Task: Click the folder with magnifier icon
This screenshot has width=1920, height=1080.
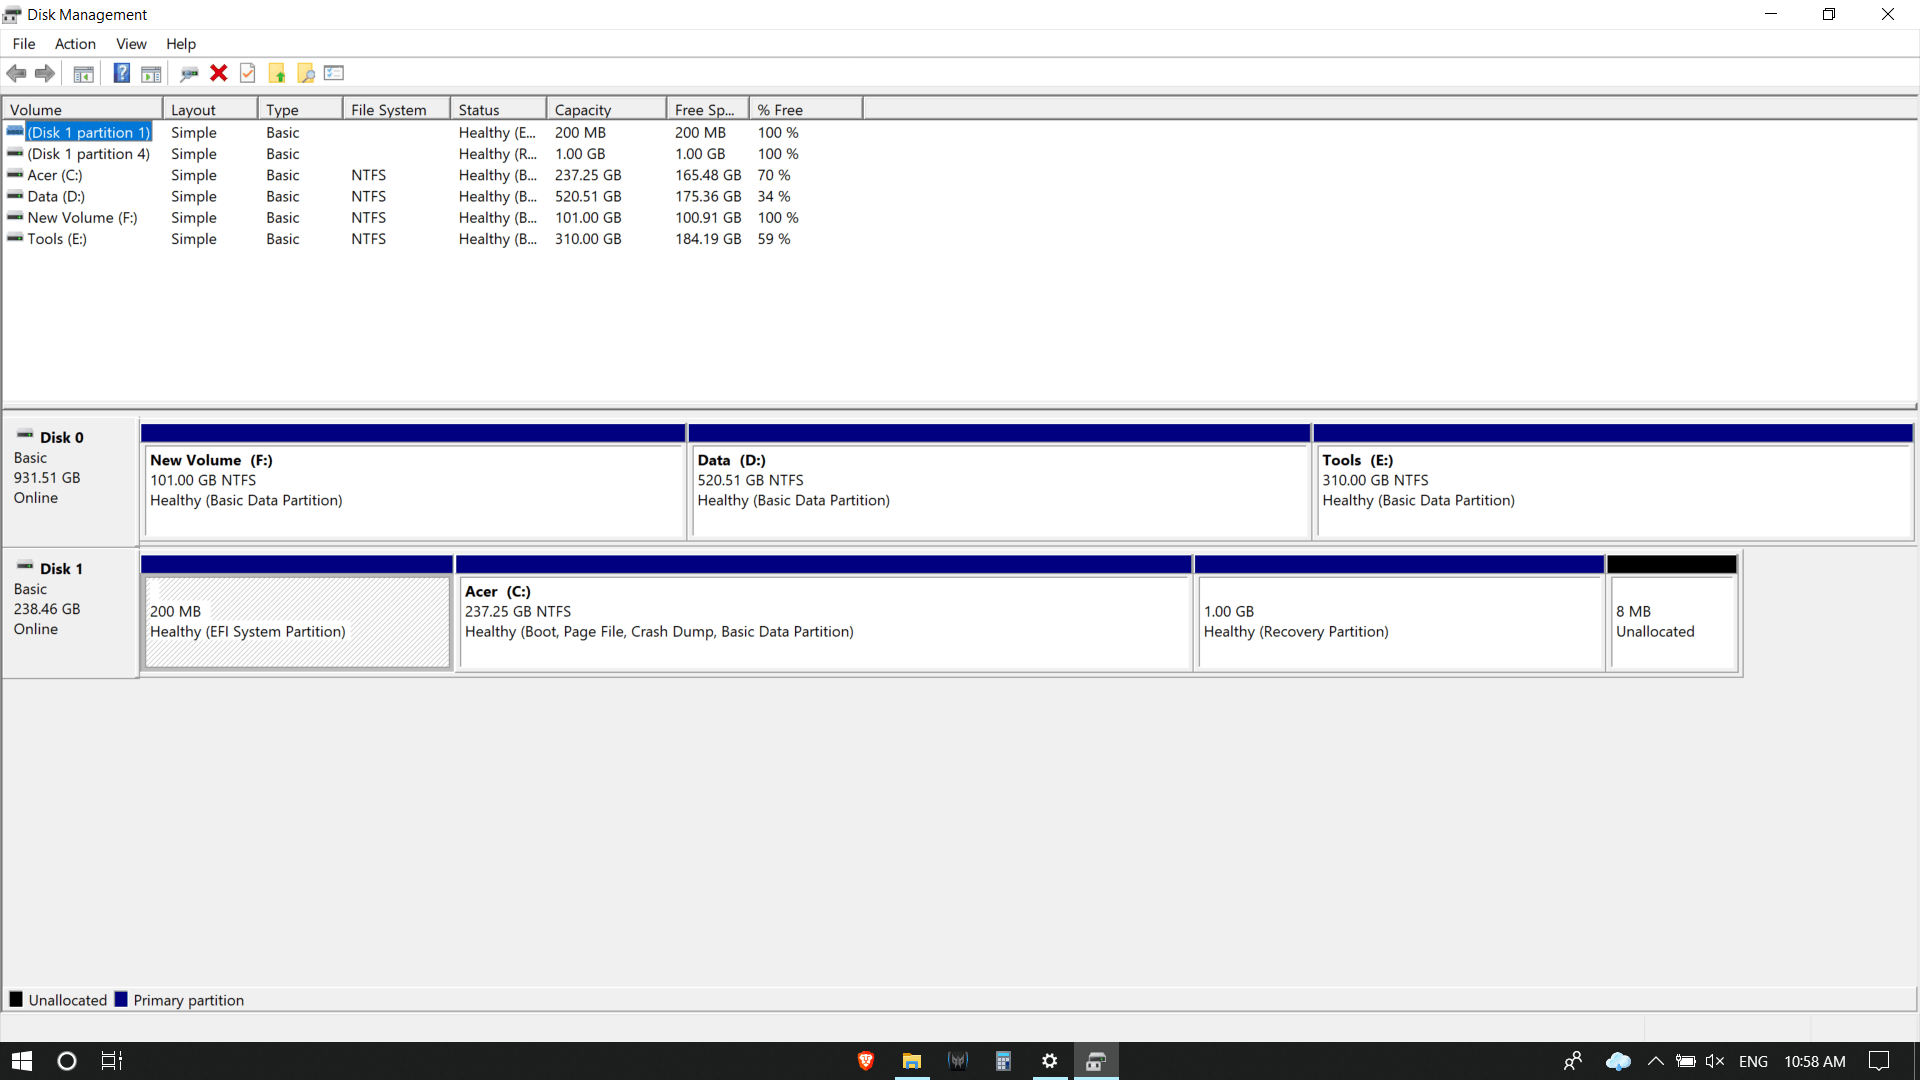Action: coord(306,73)
